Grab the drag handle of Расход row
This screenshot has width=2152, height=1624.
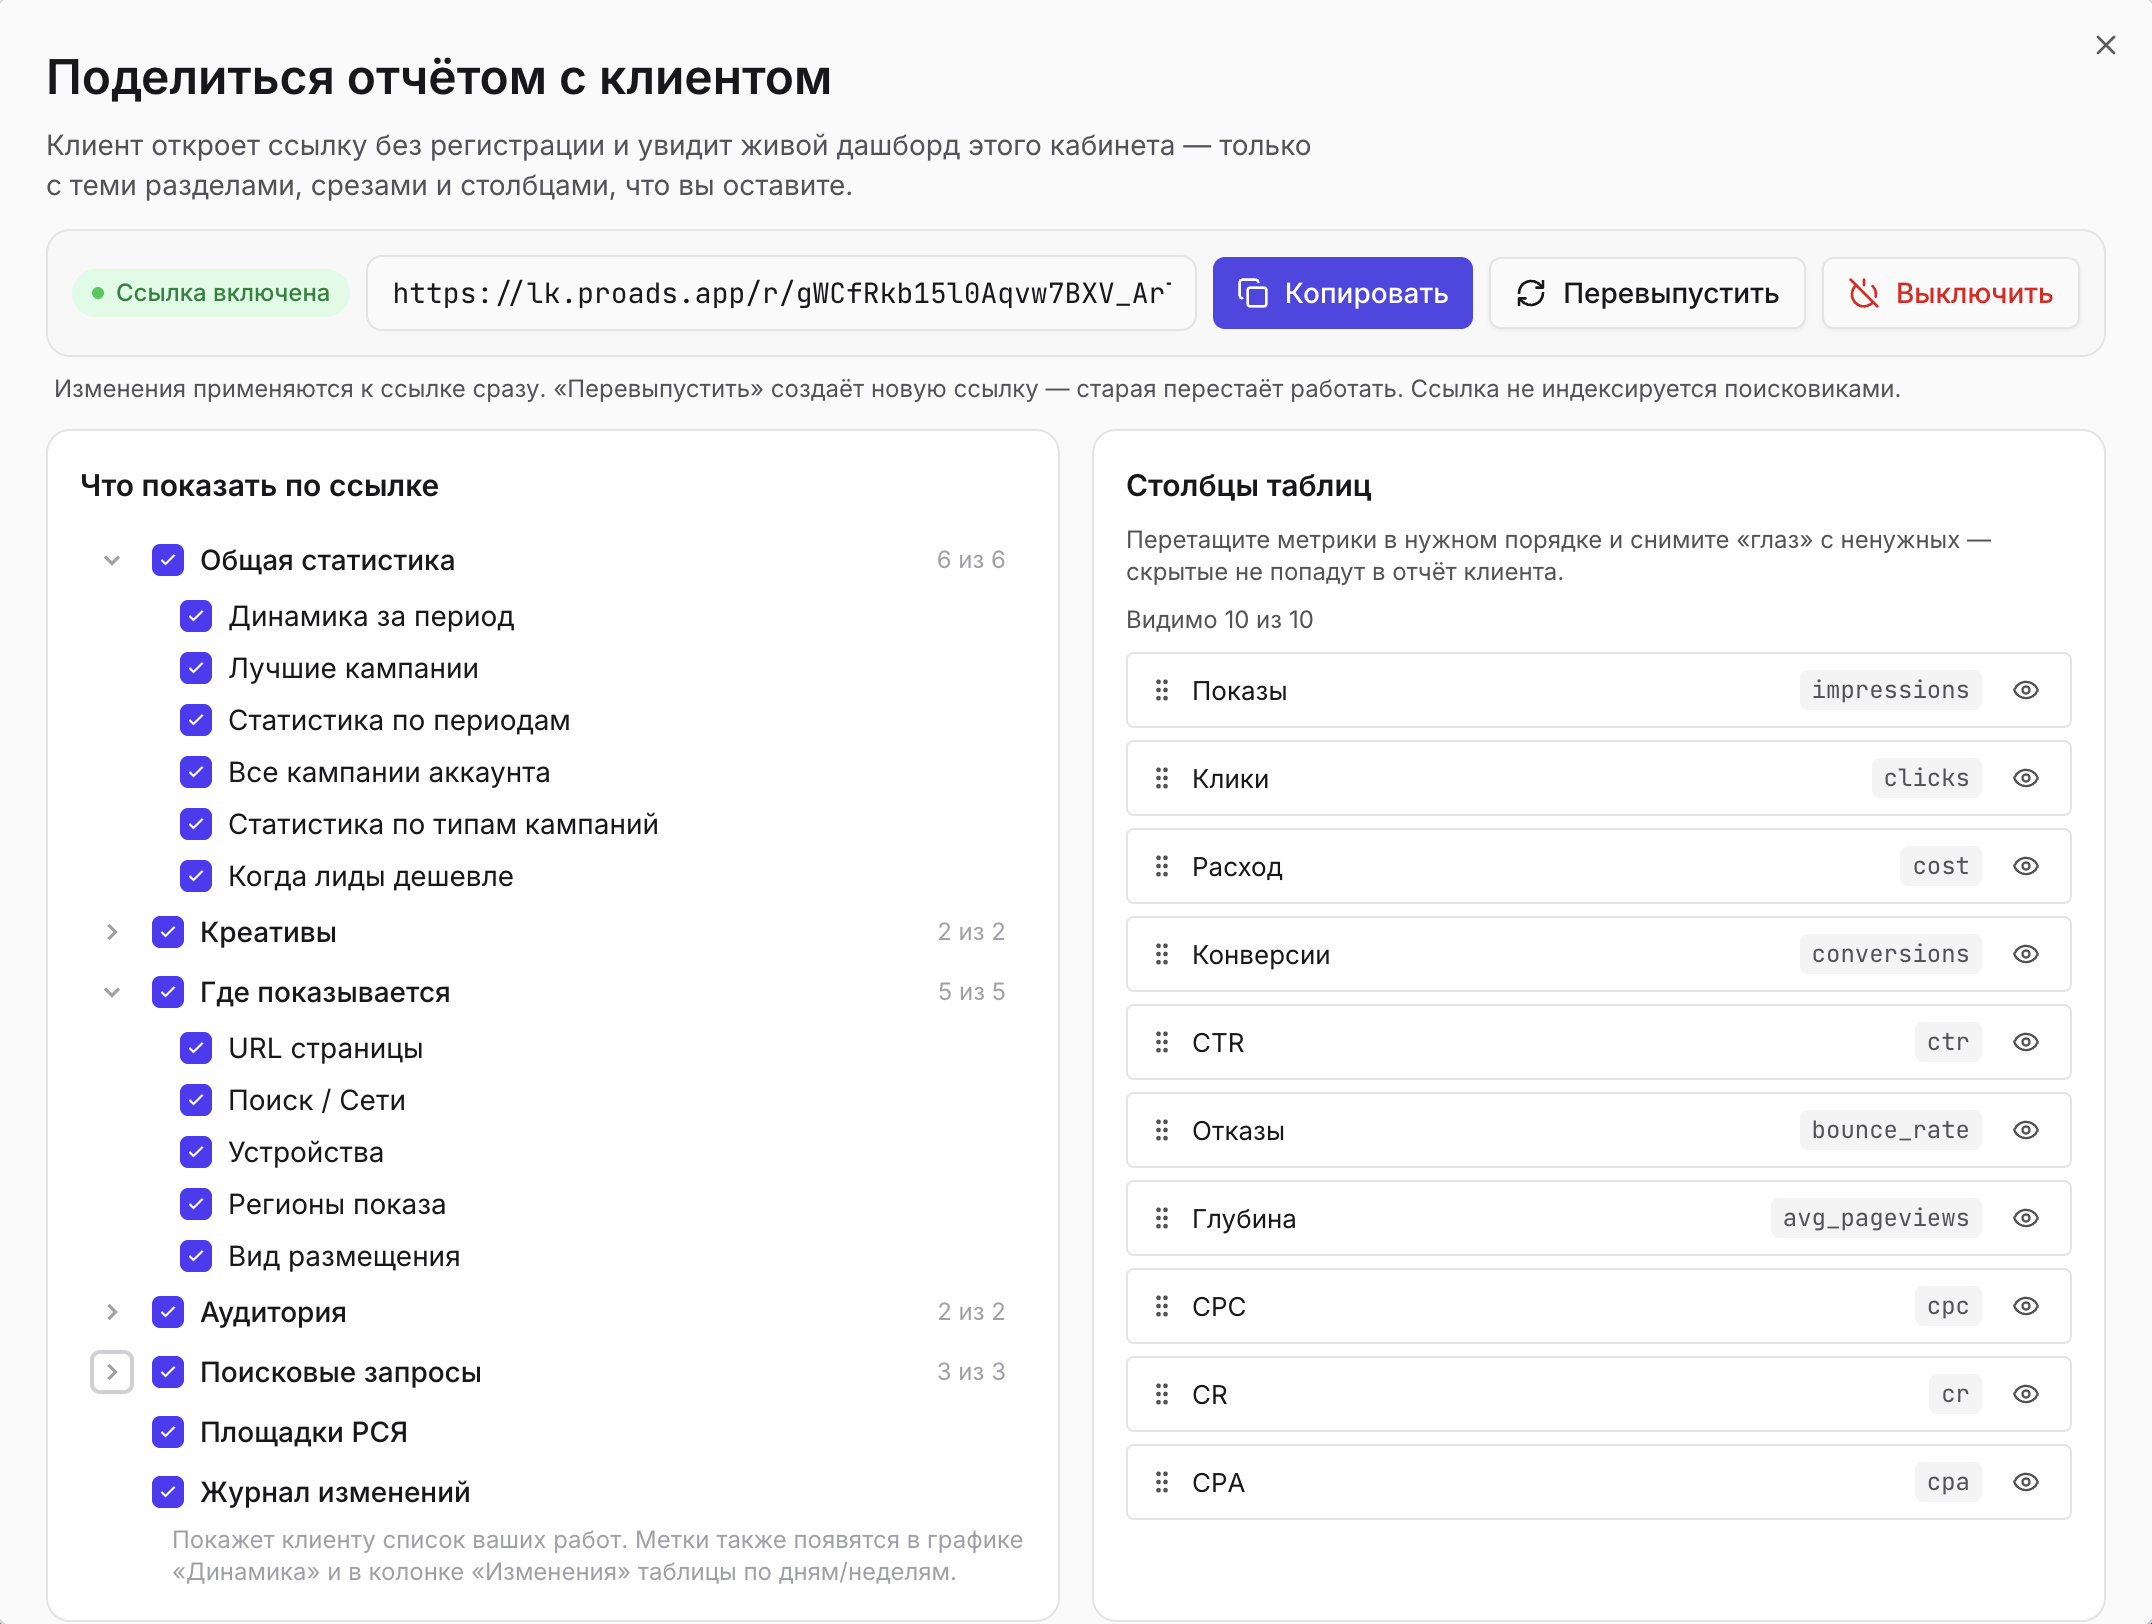coord(1162,866)
